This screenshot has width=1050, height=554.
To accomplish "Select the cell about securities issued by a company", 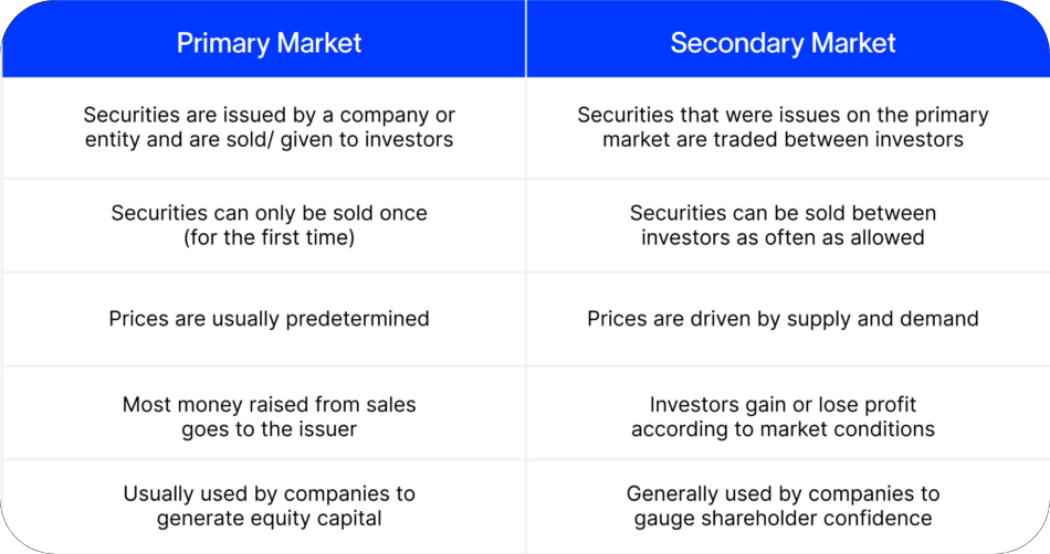I will (264, 128).
